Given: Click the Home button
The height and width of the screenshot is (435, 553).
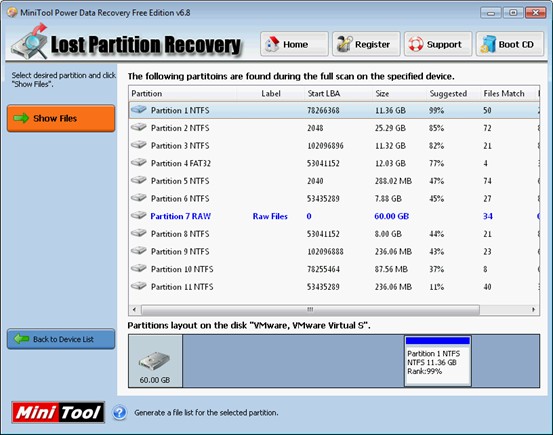Looking at the screenshot, I should point(294,44).
